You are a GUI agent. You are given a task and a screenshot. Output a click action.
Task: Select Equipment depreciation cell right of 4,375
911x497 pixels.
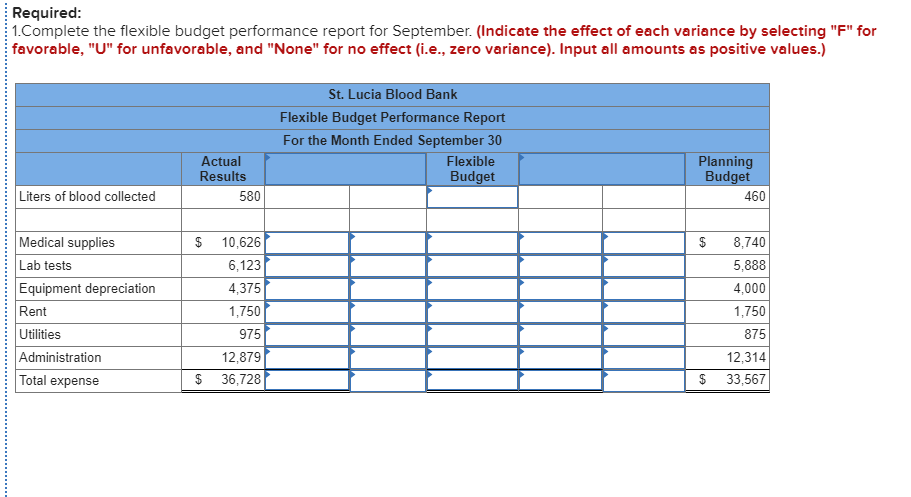(307, 289)
